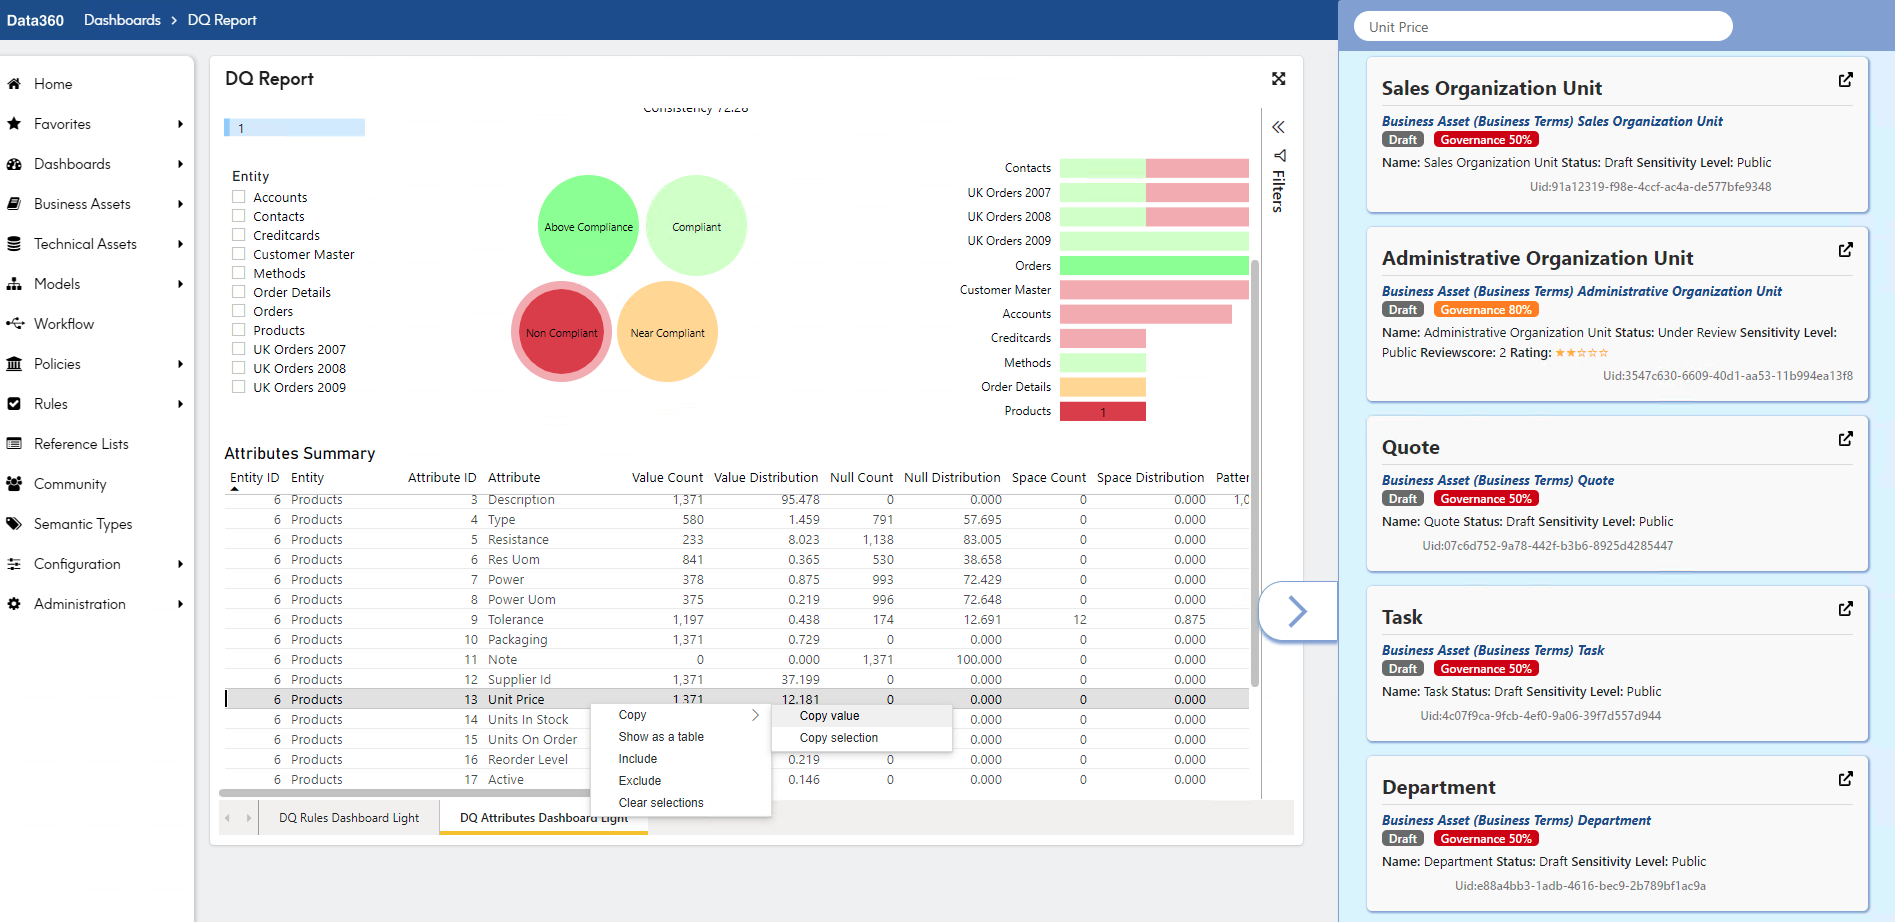
Task: Click the Unit Price search field
Action: coord(1543,27)
